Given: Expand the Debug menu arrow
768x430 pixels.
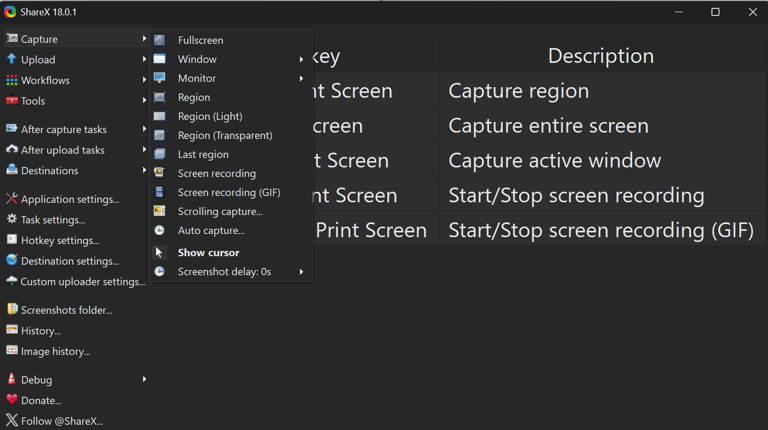Looking at the screenshot, I should click(144, 379).
